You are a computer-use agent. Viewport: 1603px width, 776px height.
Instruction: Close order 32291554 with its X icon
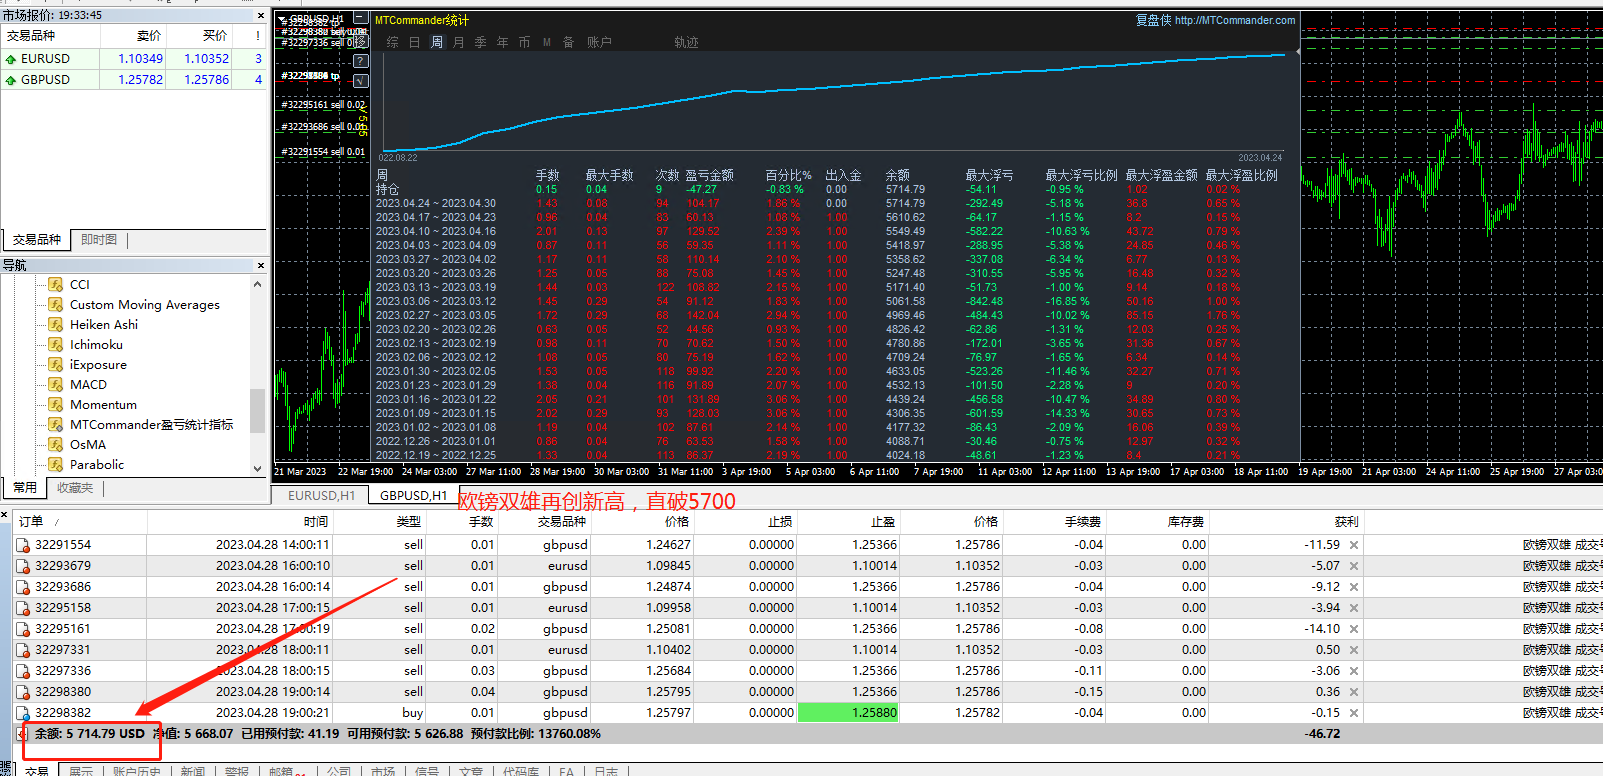(x=1354, y=545)
